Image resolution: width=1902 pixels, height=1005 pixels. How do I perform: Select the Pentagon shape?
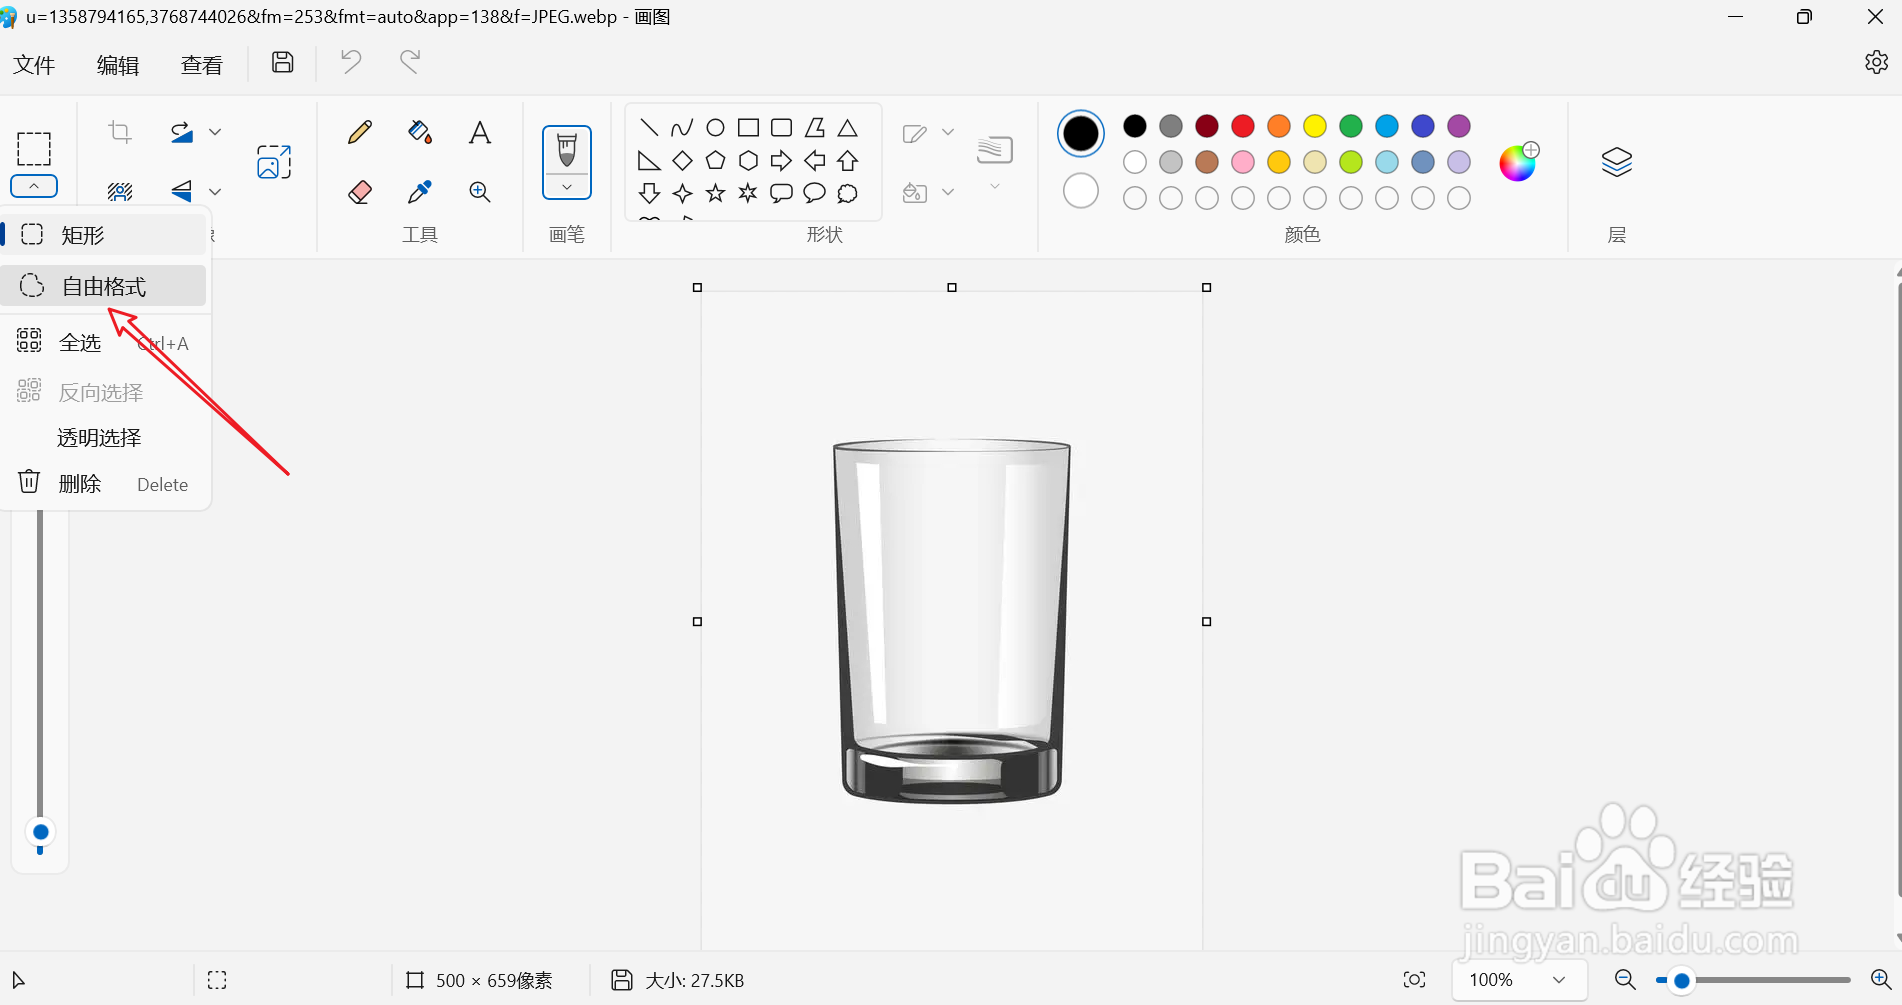tap(715, 160)
